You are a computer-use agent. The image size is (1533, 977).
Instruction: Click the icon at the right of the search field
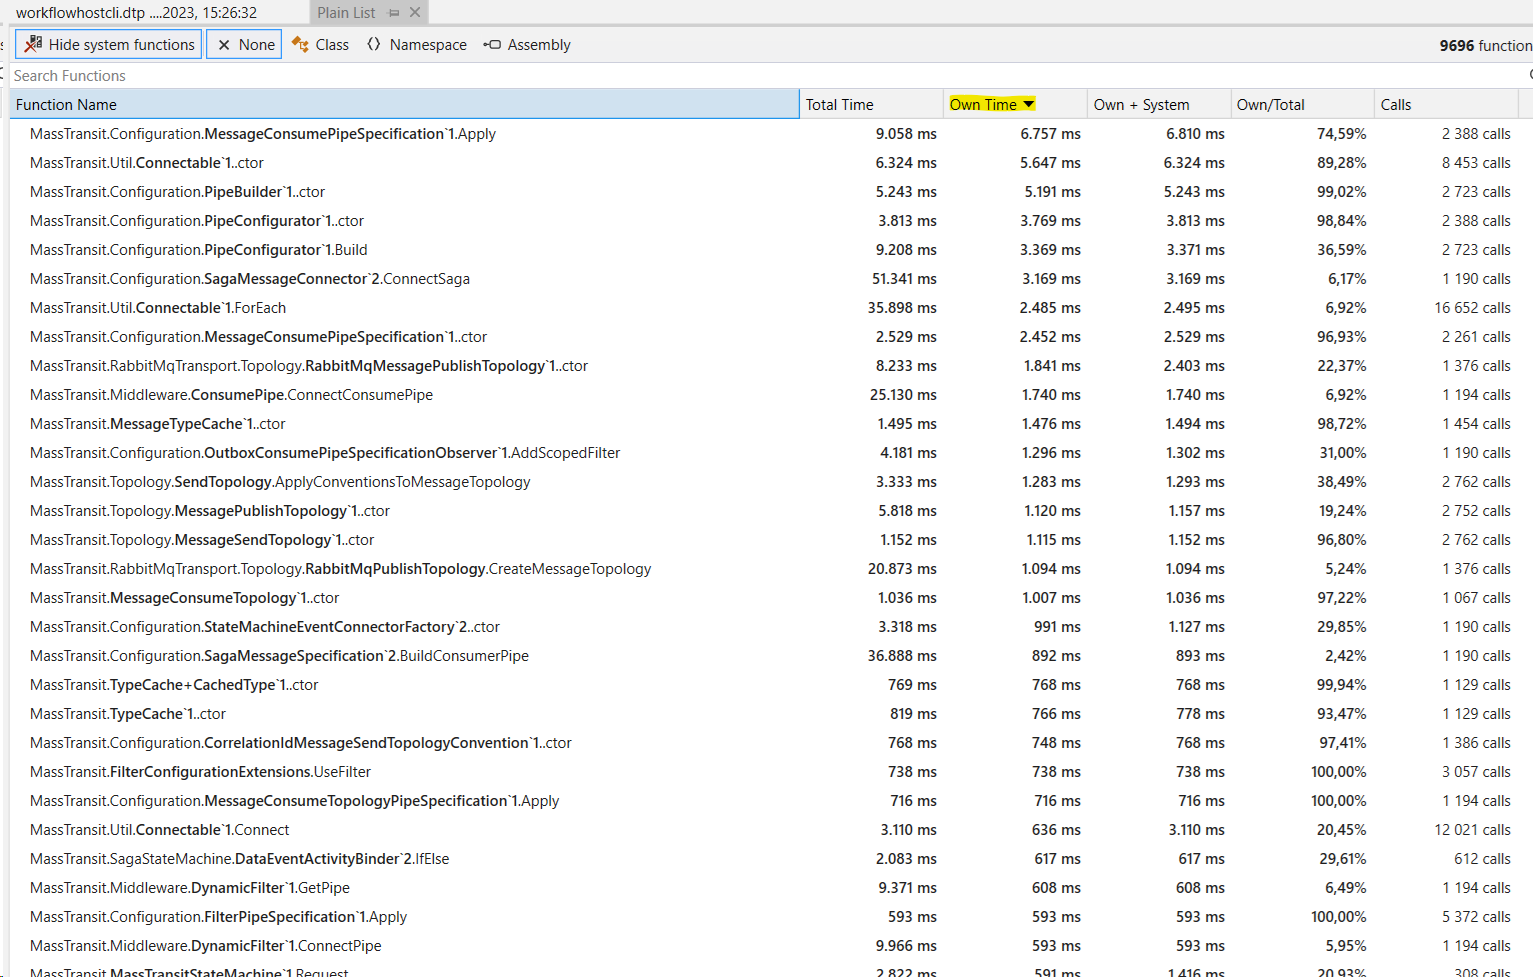1529,75
